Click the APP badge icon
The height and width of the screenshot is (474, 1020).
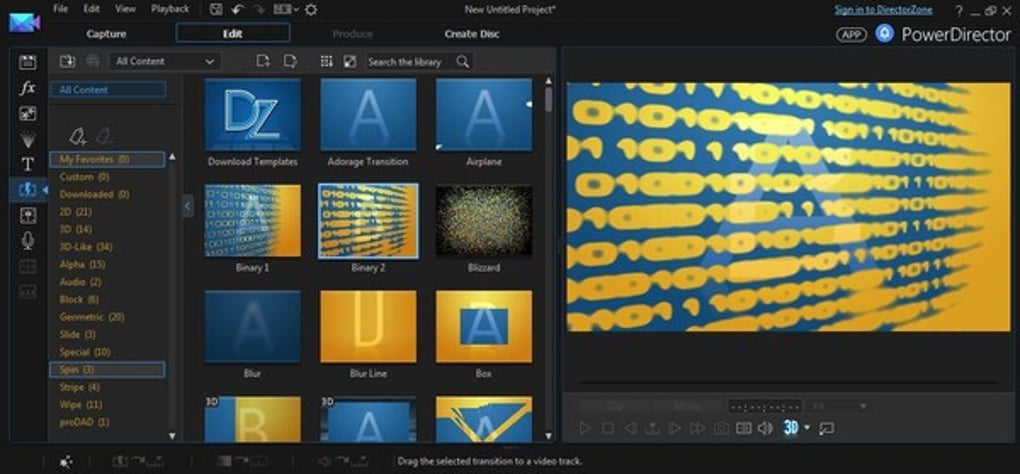[x=851, y=35]
